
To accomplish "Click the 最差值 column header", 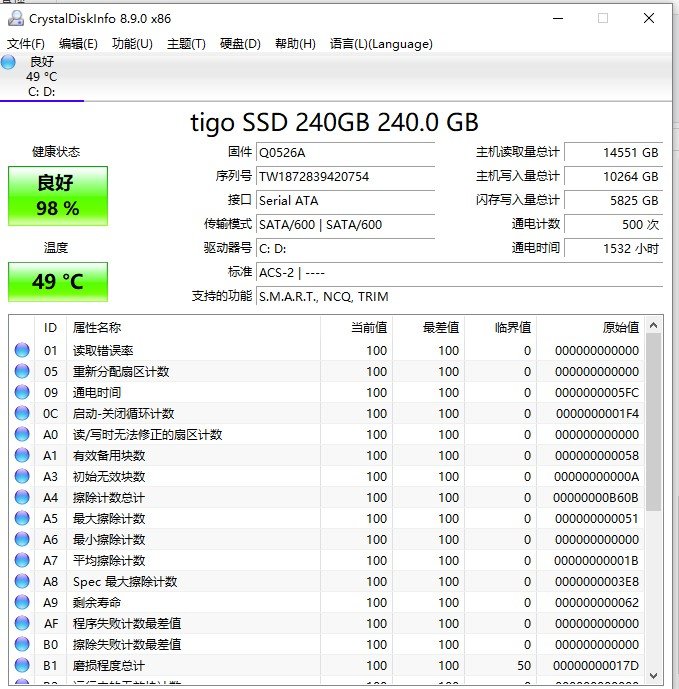I will tap(428, 327).
